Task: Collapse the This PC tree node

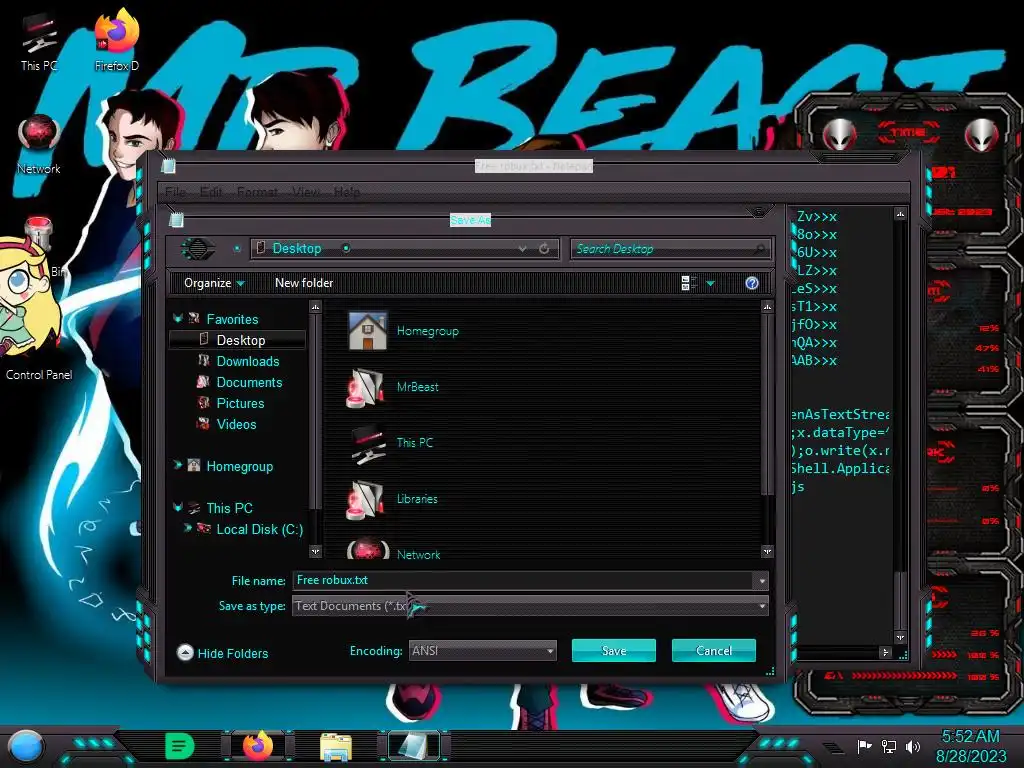Action: coord(177,507)
